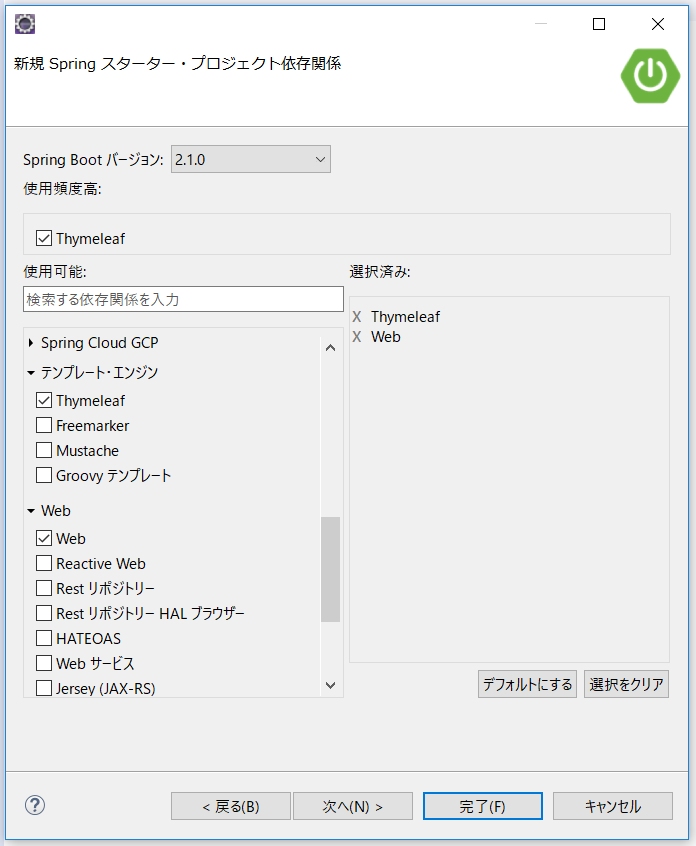Click the Web category header label
Image resolution: width=696 pixels, height=846 pixels.
tap(56, 510)
